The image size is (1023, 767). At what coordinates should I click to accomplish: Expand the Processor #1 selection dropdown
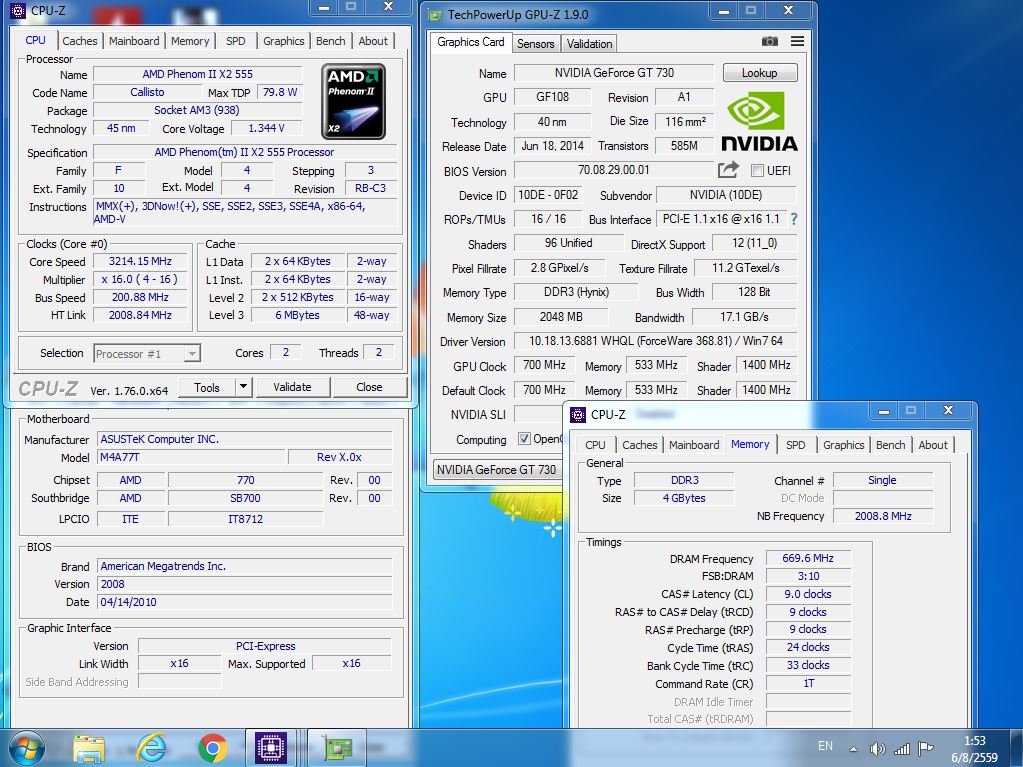(192, 353)
